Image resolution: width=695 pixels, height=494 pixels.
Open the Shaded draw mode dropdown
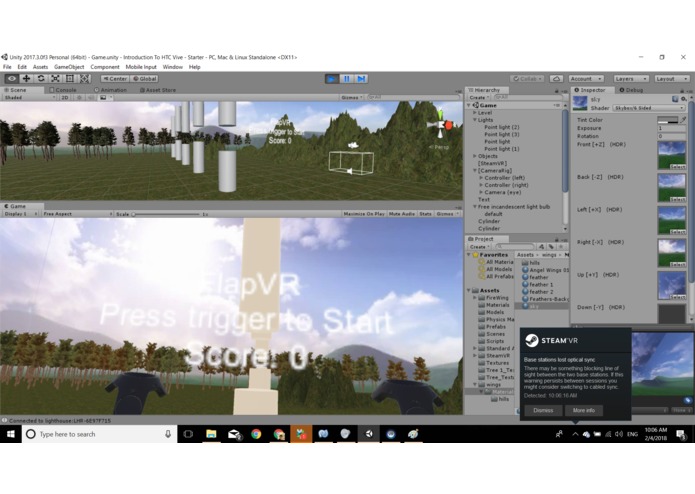pos(29,97)
